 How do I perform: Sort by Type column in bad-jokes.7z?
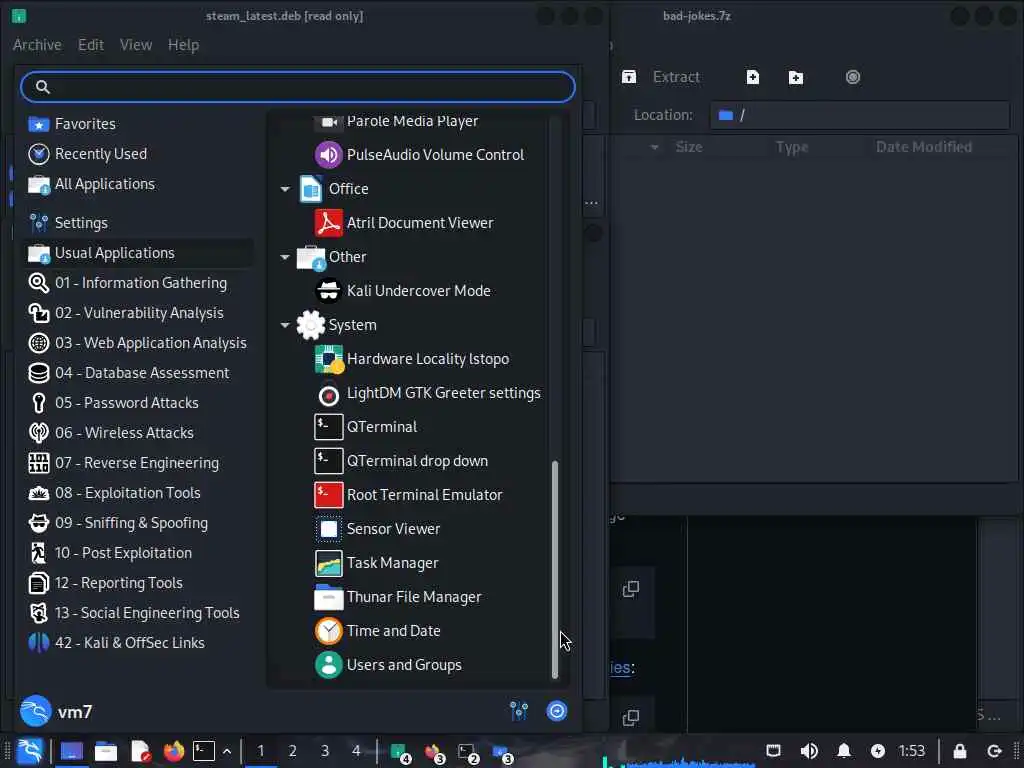(x=792, y=147)
